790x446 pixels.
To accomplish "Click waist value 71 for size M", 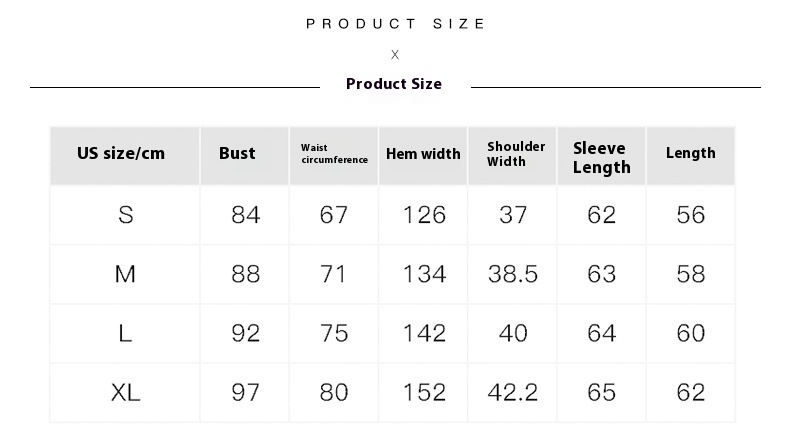I will [334, 274].
